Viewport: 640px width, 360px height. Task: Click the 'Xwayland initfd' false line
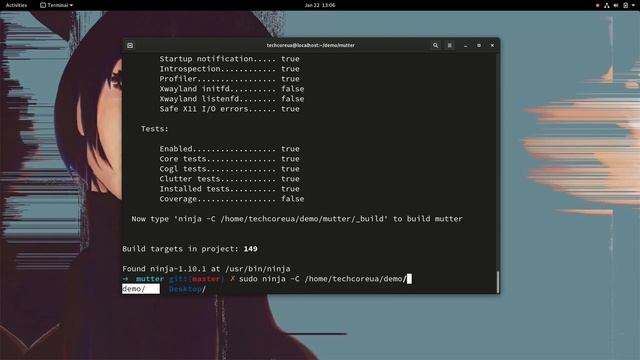(x=231, y=89)
